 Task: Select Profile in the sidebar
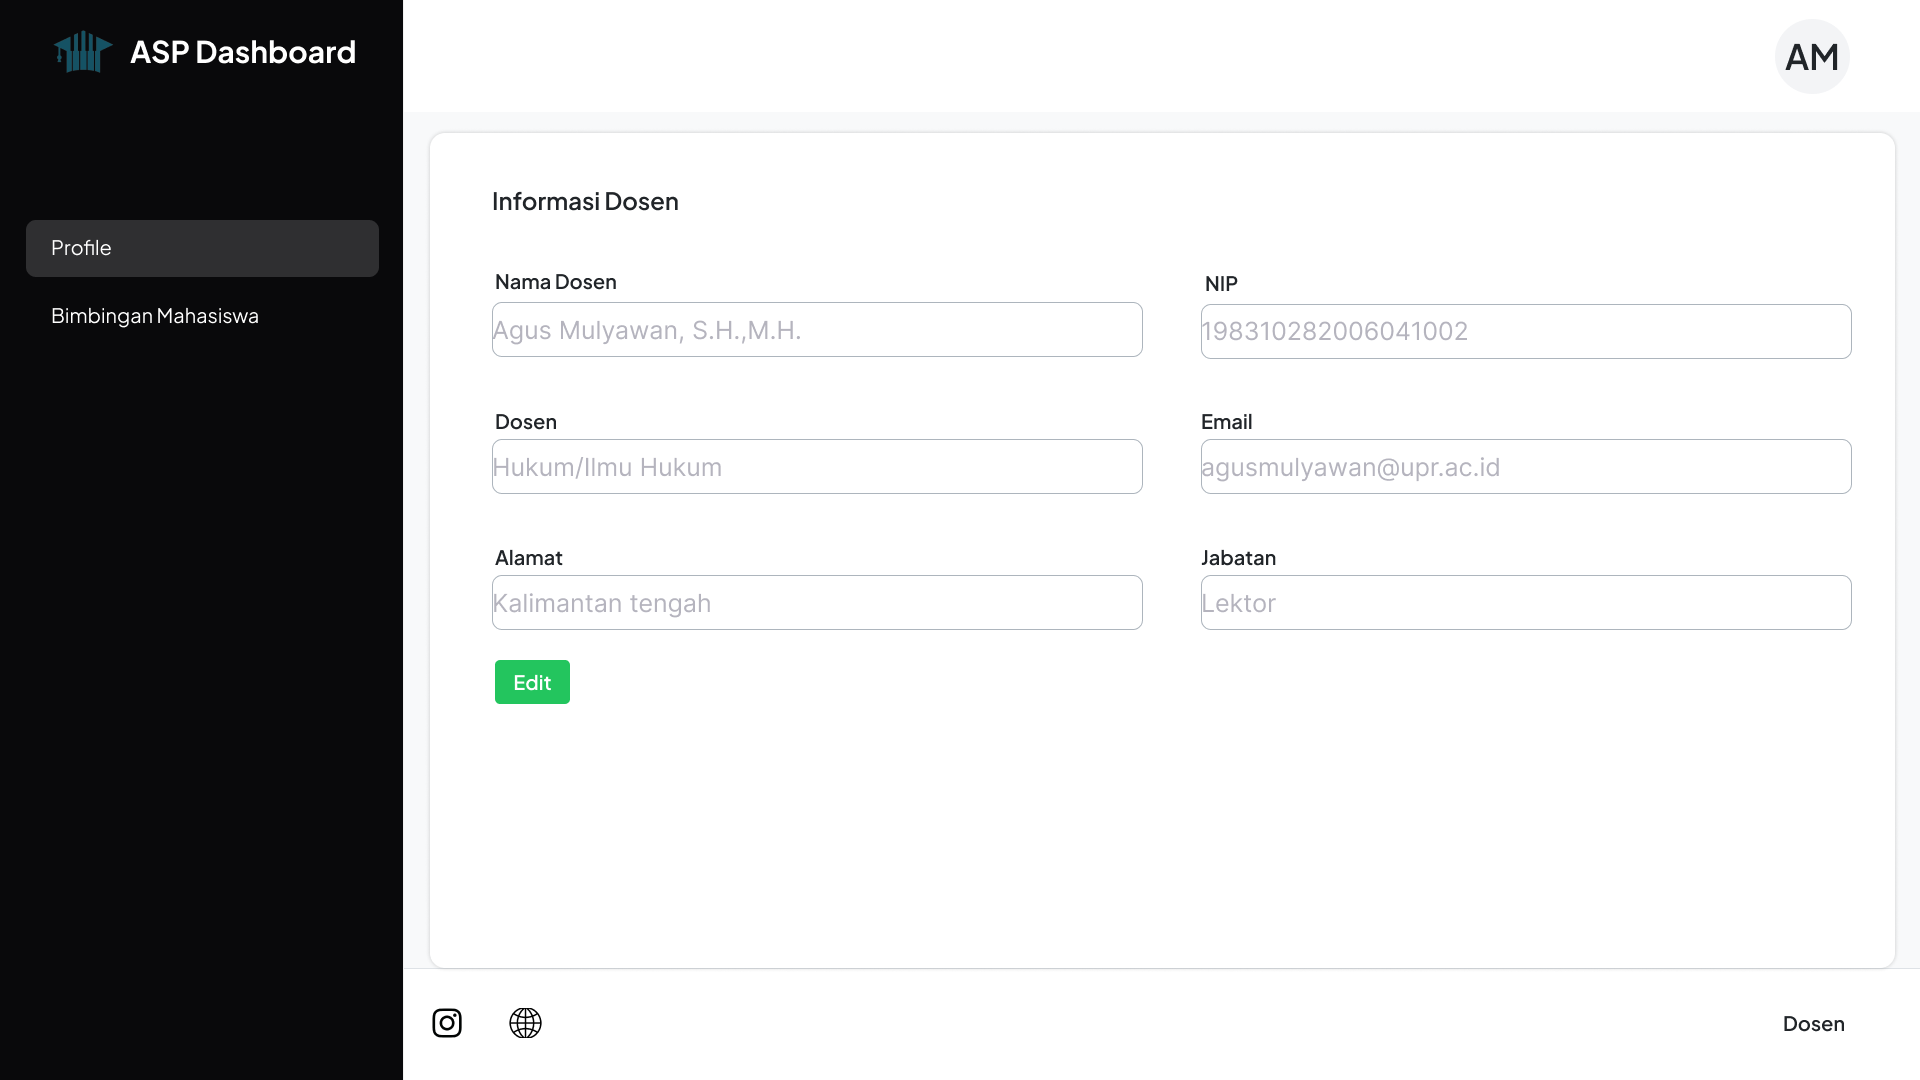tap(202, 248)
